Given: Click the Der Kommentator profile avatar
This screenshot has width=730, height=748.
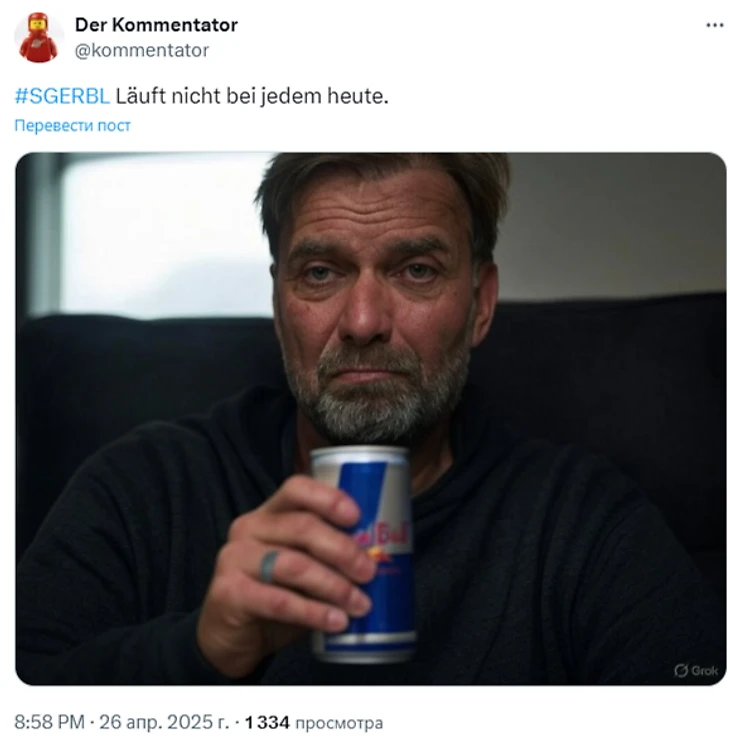Looking at the screenshot, I should pyautogui.click(x=39, y=37).
